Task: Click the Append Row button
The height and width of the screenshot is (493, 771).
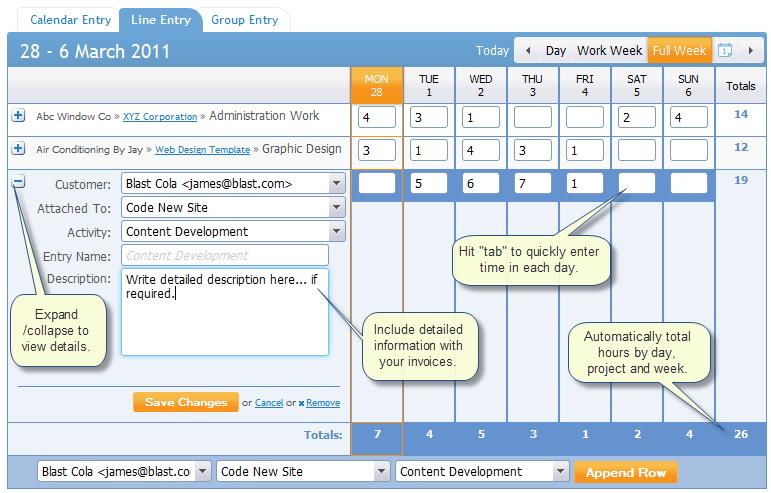Action: coord(625,472)
